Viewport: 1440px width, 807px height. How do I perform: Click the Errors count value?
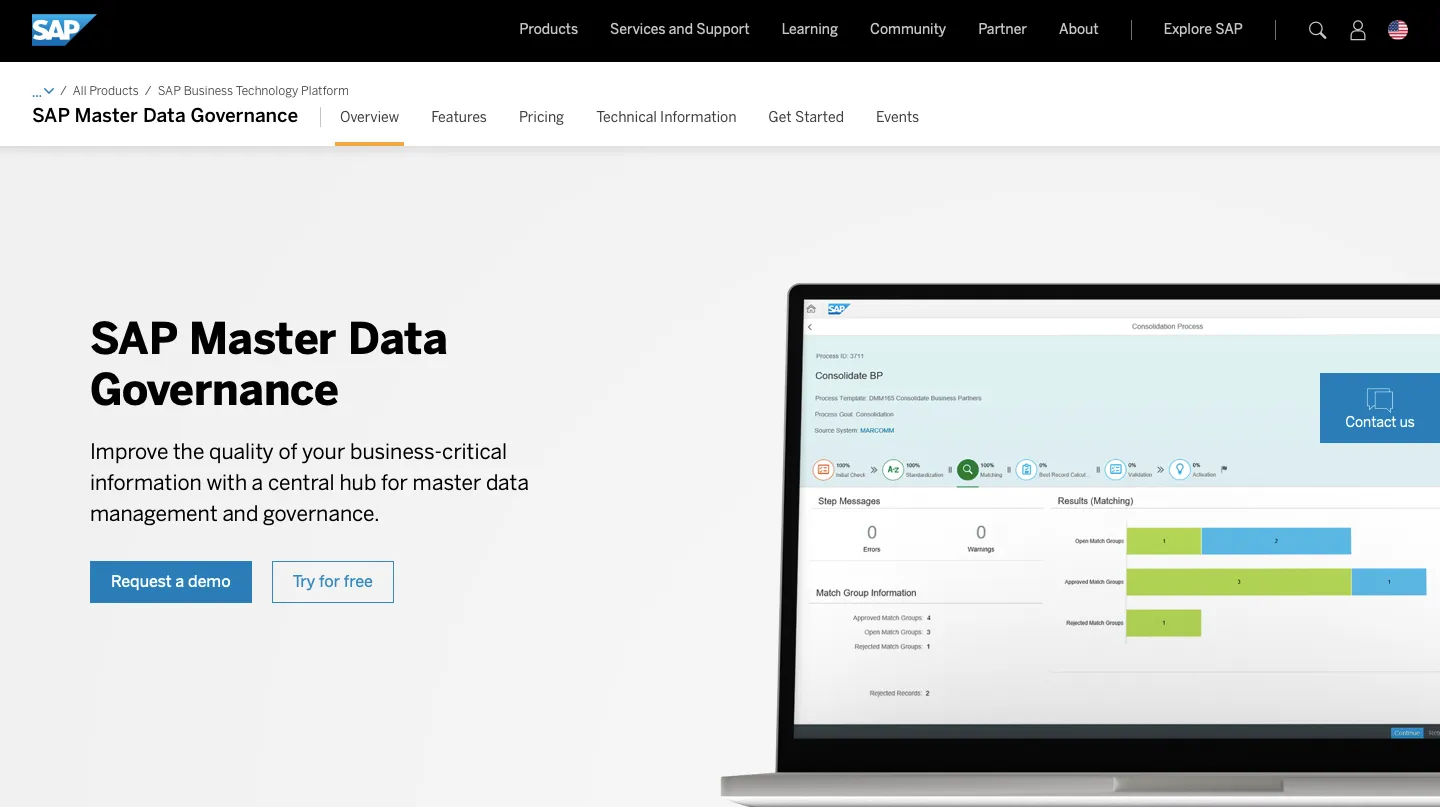[872, 533]
